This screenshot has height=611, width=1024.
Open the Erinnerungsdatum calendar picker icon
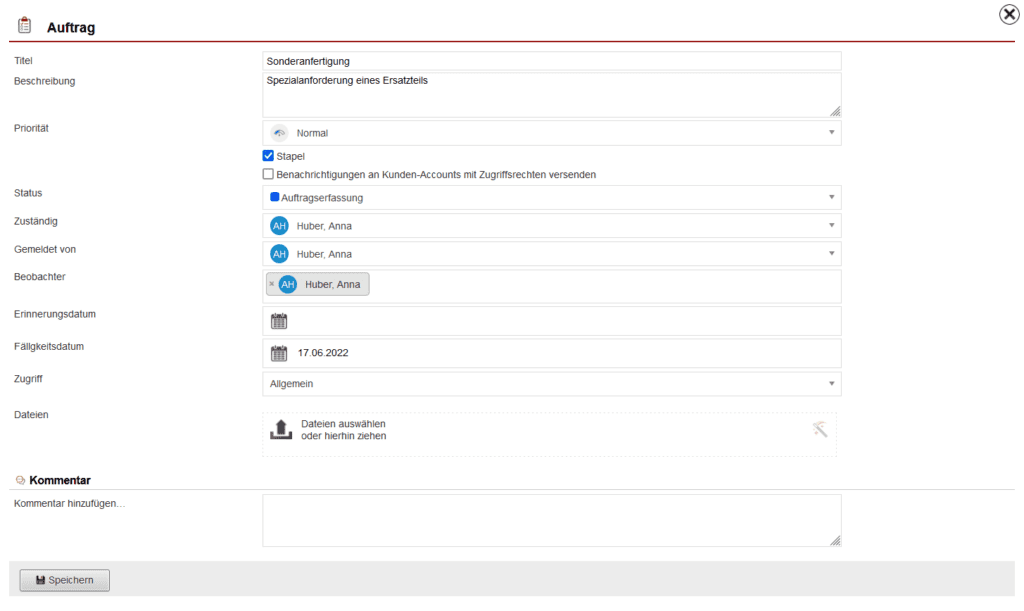tap(279, 320)
